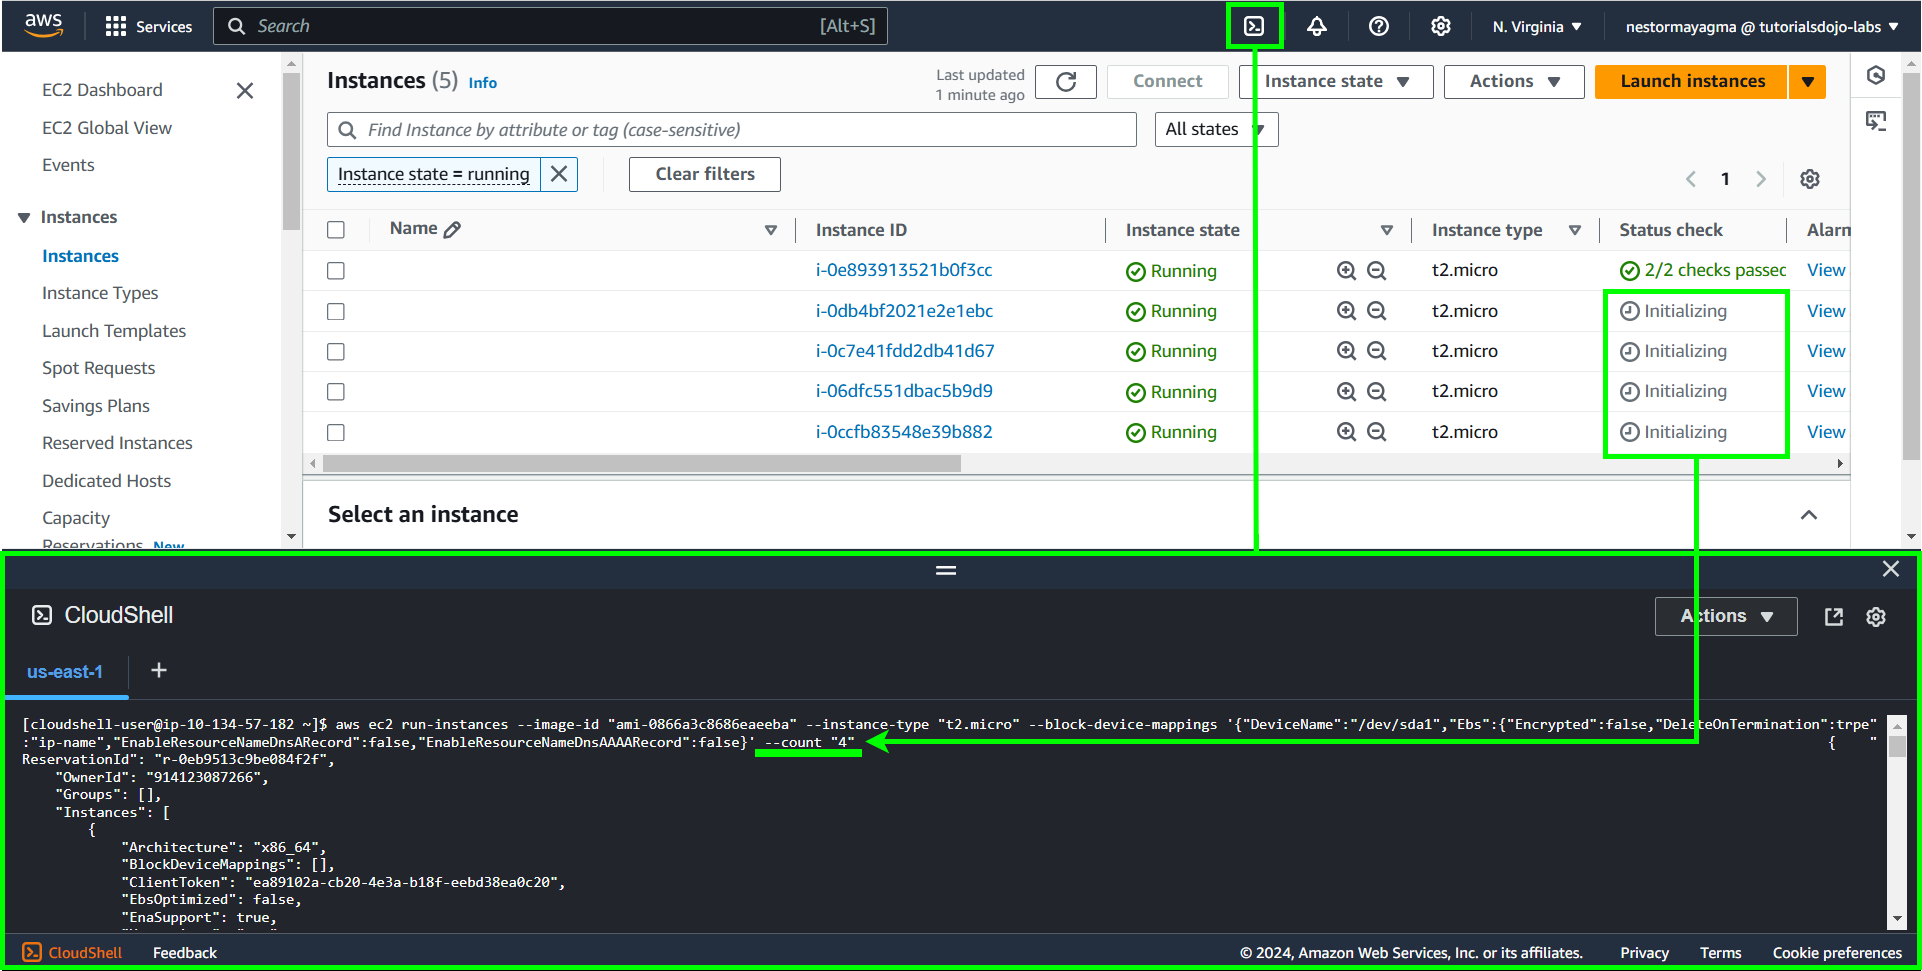
Task: Add a new CloudShell tab
Action: pos(159,670)
